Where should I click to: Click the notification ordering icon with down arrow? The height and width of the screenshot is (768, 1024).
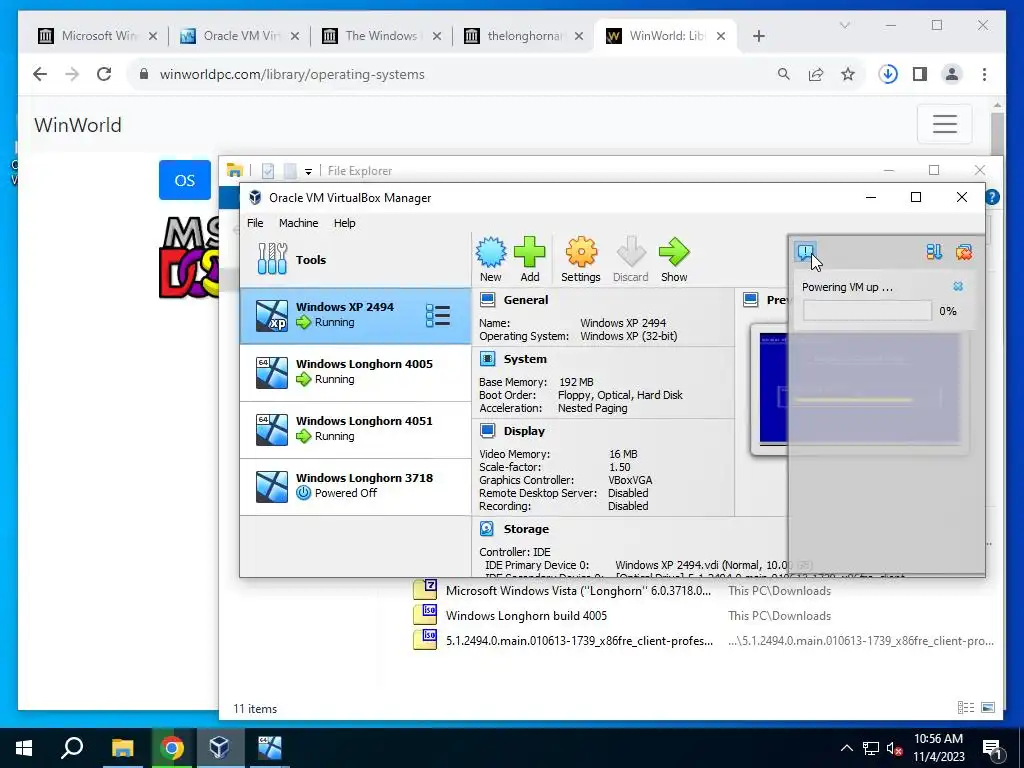click(x=934, y=251)
